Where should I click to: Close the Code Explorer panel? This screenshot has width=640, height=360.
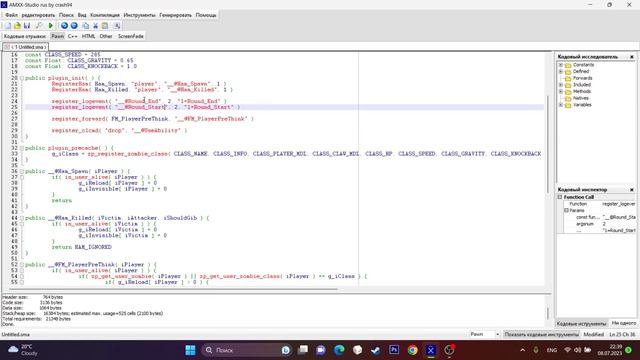632,57
